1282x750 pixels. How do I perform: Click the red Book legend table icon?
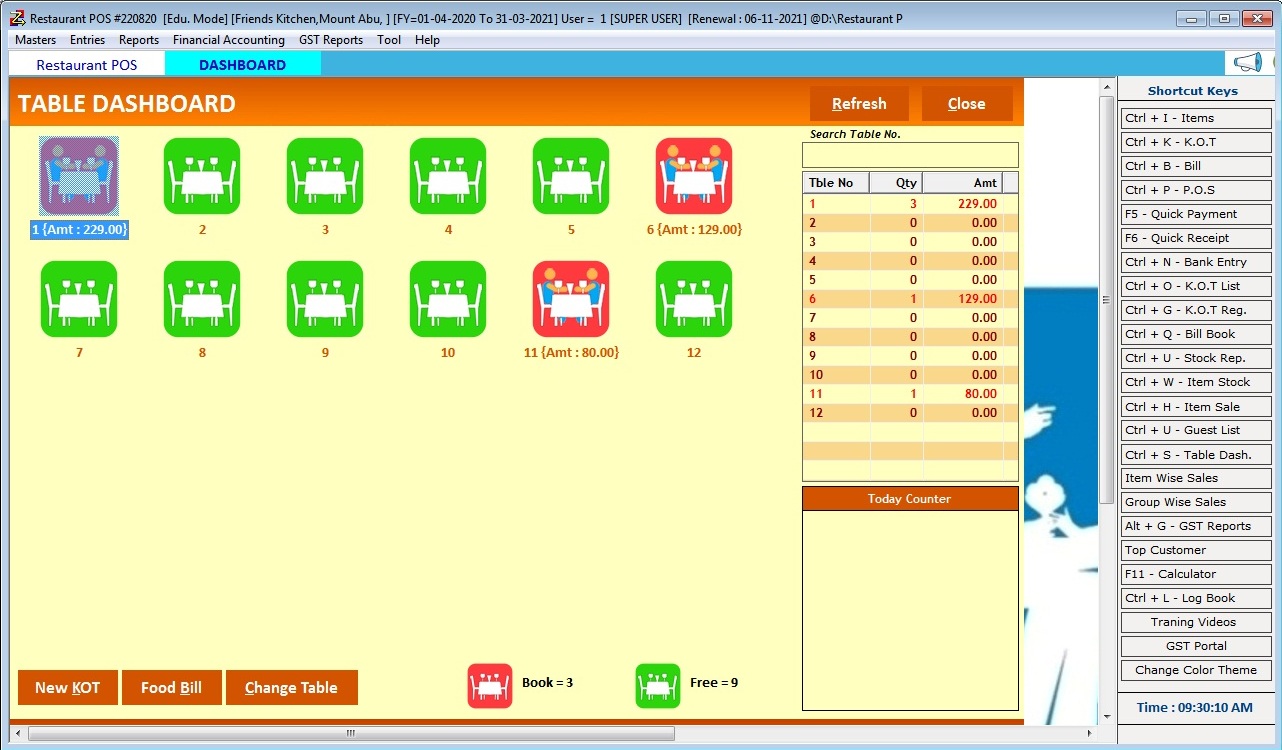pyautogui.click(x=489, y=684)
